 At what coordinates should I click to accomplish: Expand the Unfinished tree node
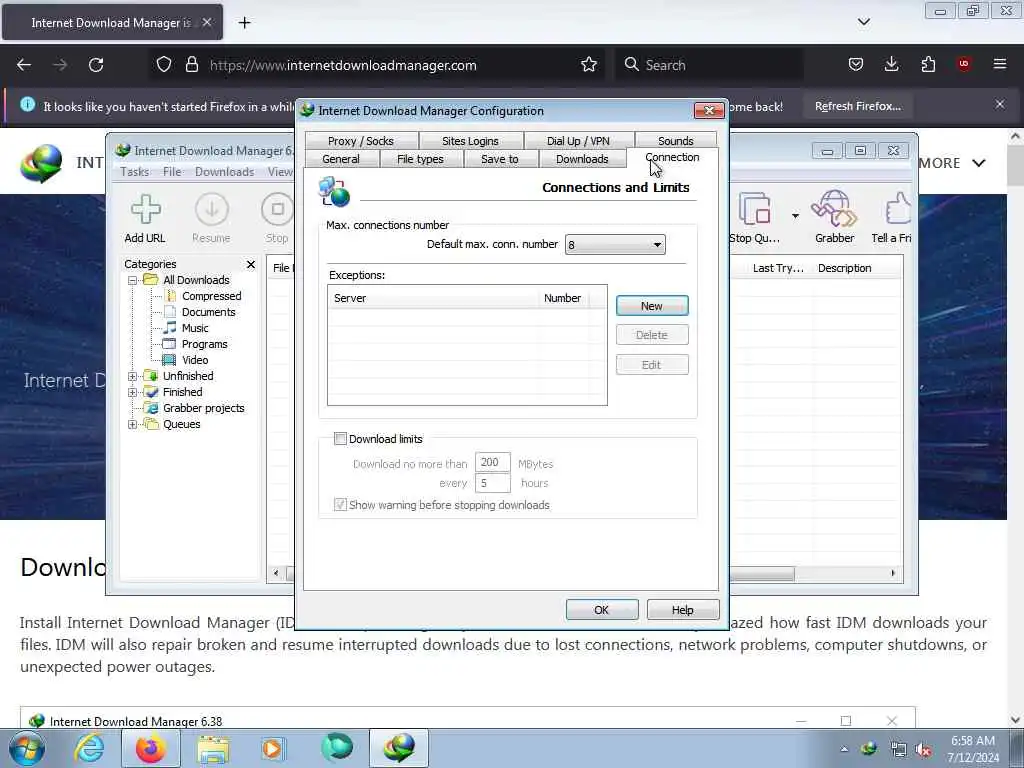[x=133, y=376]
